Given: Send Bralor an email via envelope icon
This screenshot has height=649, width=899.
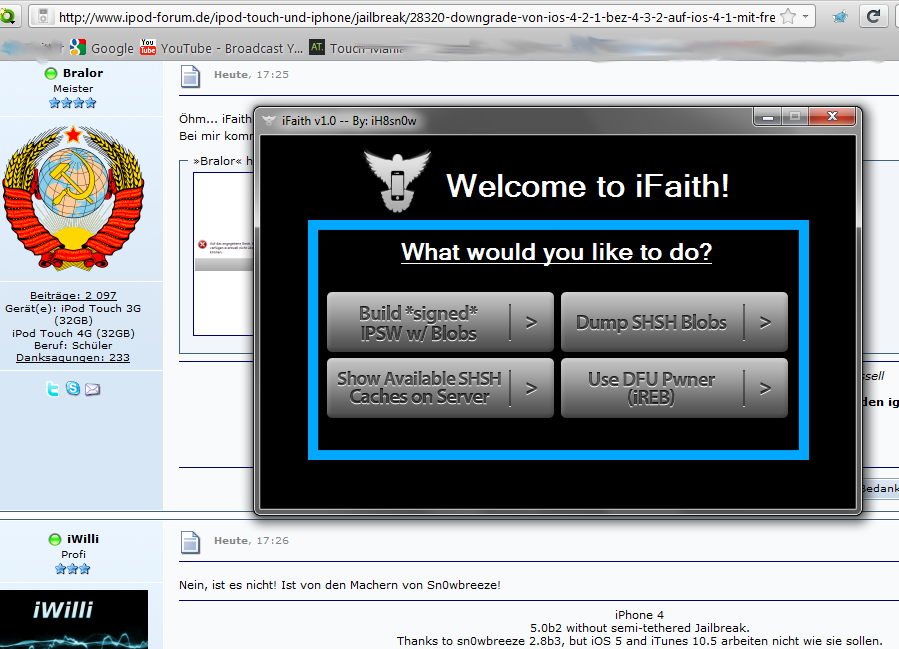Looking at the screenshot, I should 92,389.
